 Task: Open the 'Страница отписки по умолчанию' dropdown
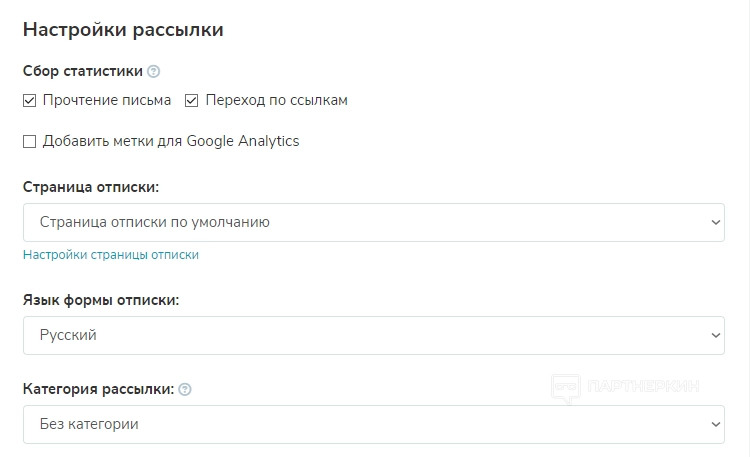pos(373,222)
